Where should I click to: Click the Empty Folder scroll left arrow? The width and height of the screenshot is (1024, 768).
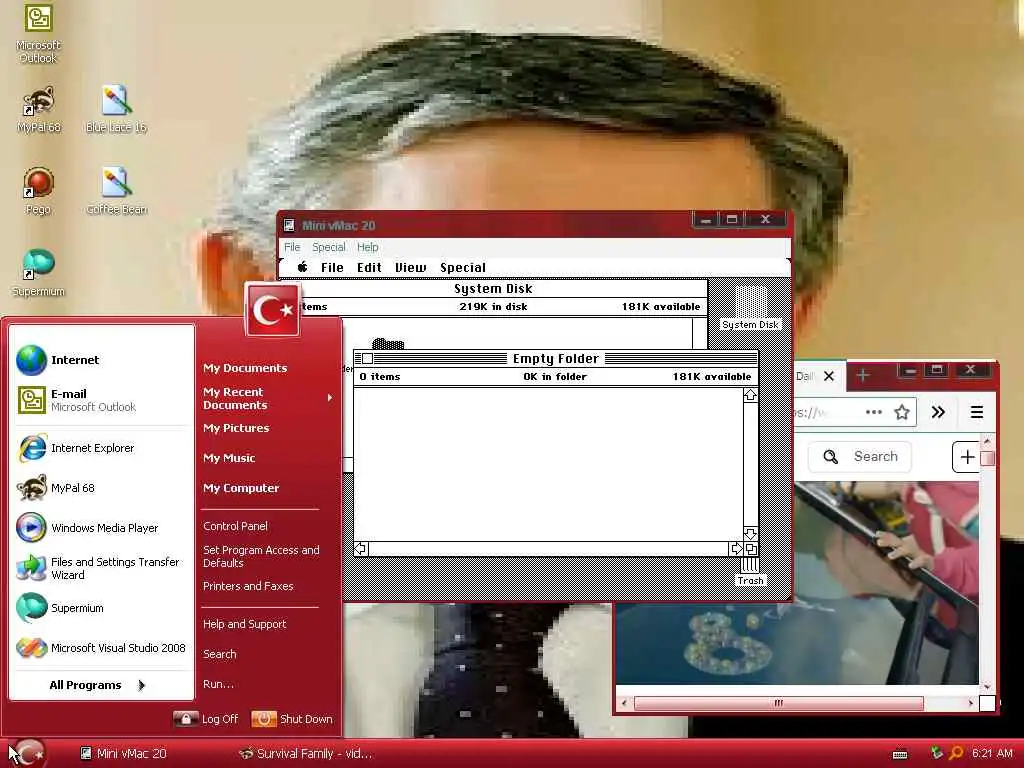tap(360, 549)
